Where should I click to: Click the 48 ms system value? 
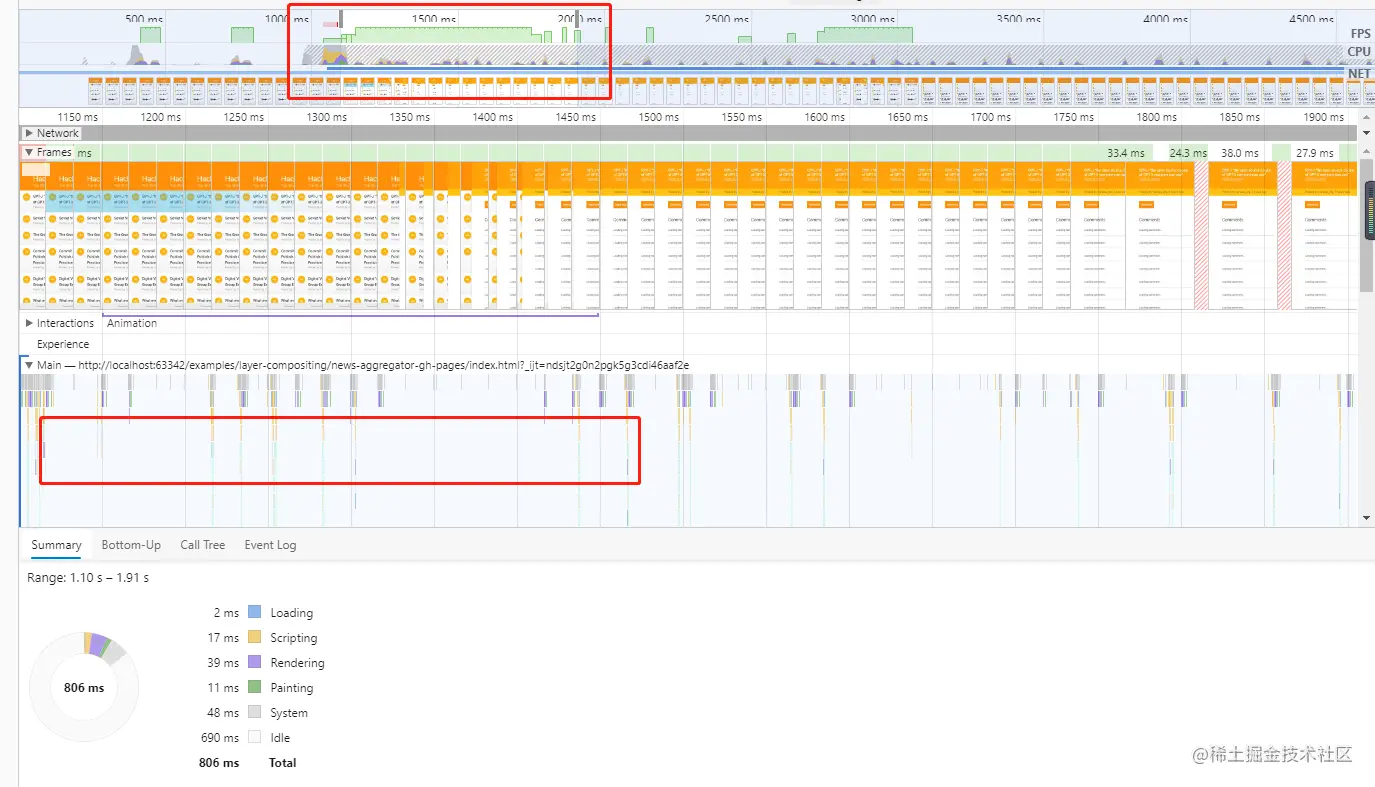223,713
